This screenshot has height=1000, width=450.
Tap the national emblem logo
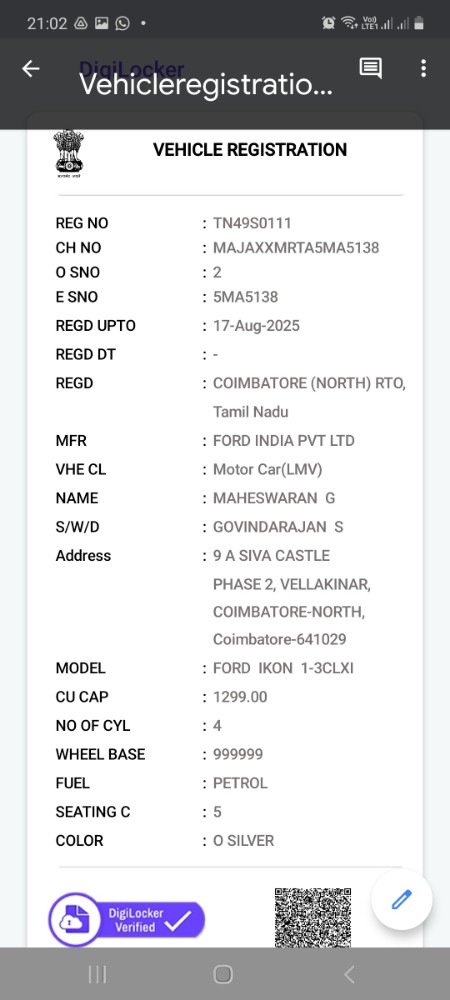point(68,153)
